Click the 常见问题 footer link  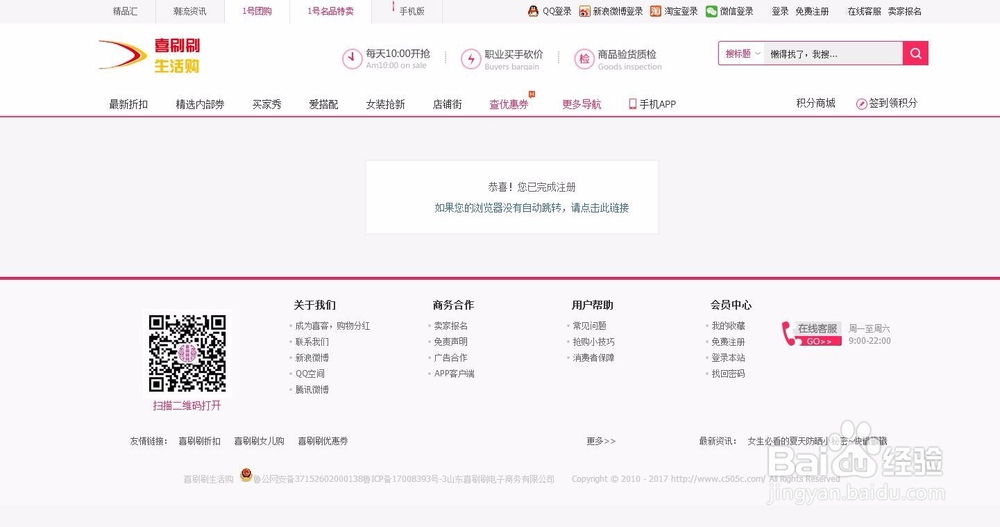click(x=590, y=325)
